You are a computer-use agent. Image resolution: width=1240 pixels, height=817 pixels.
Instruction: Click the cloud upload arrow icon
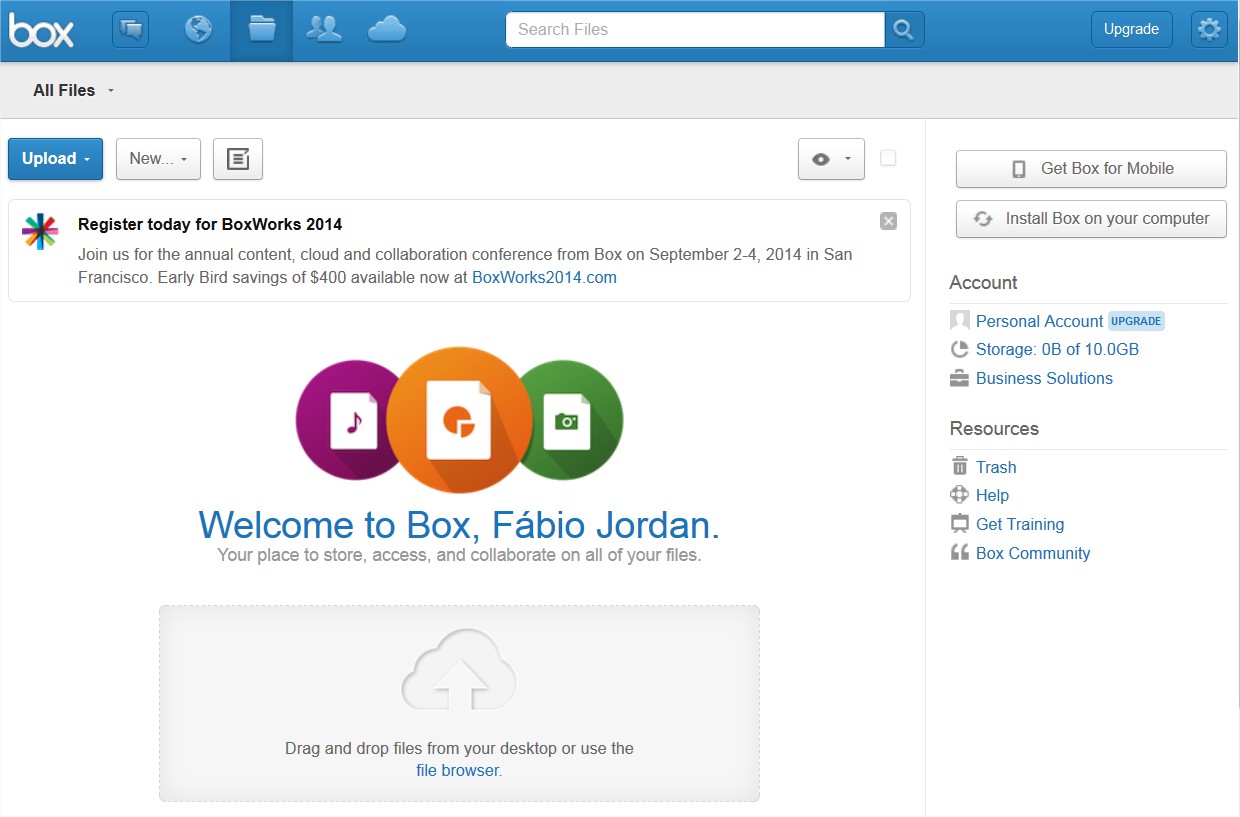click(459, 671)
